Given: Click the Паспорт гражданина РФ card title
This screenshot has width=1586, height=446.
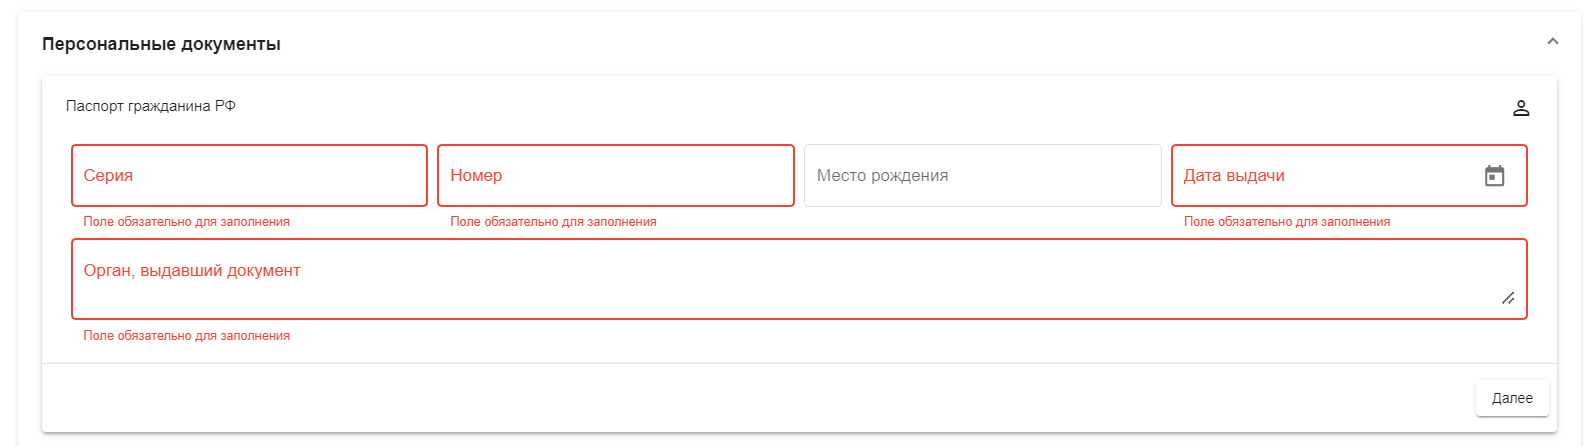Looking at the screenshot, I should 151,106.
